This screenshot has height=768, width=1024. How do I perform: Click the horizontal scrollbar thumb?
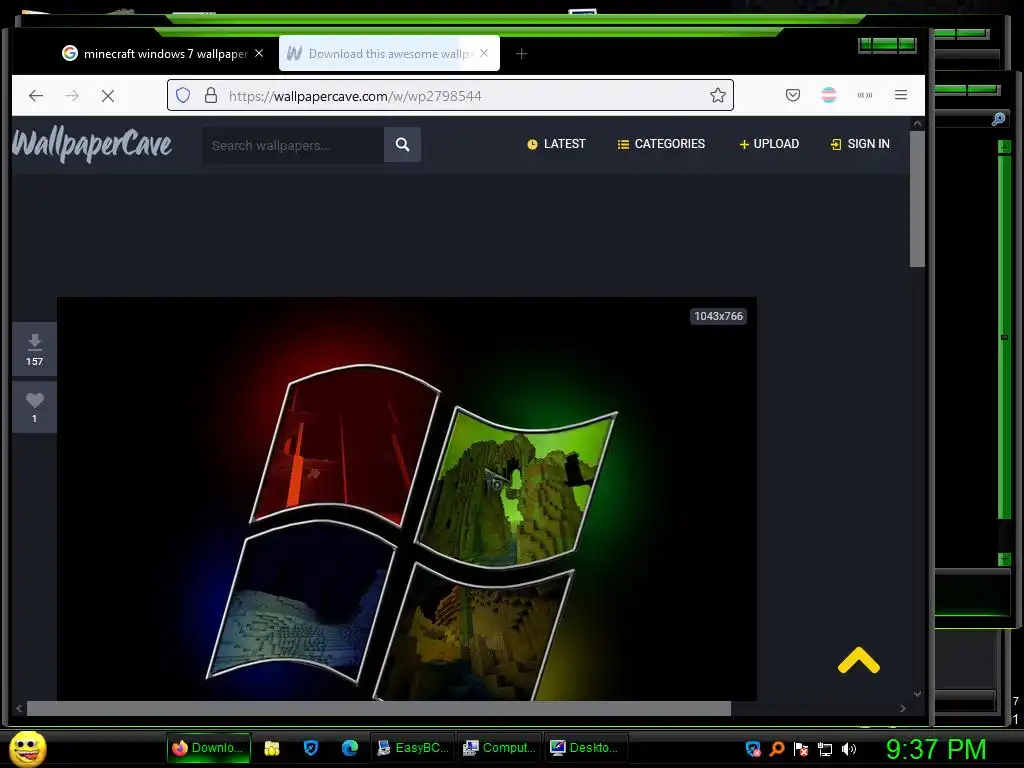coord(379,709)
